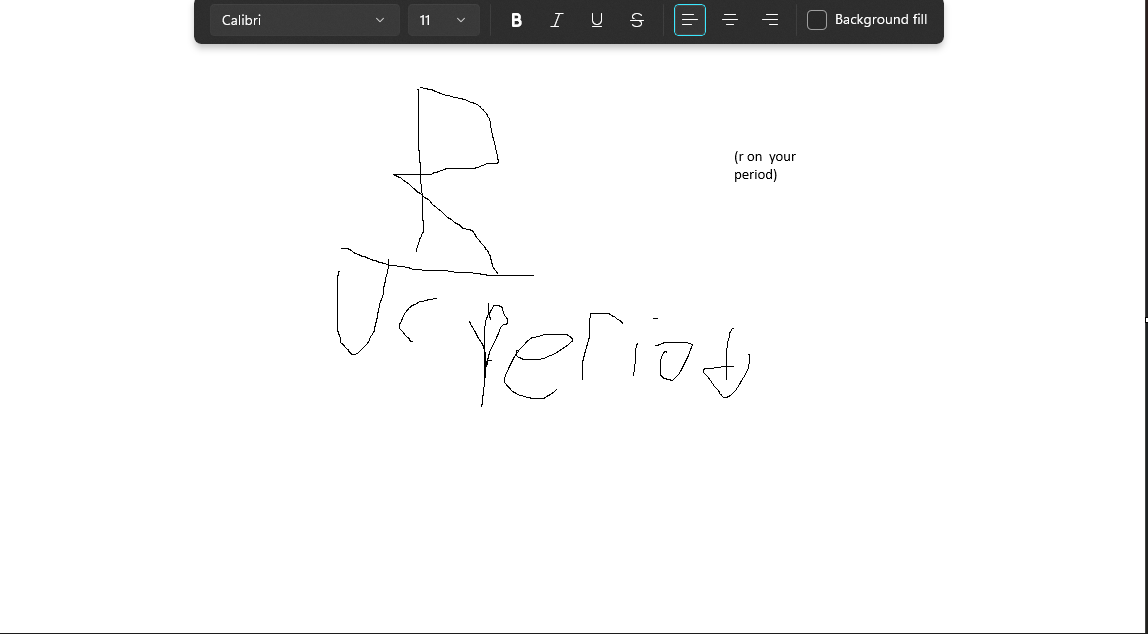Toggle Strikethrough text formatting
The width and height of the screenshot is (1148, 634).
tap(637, 20)
